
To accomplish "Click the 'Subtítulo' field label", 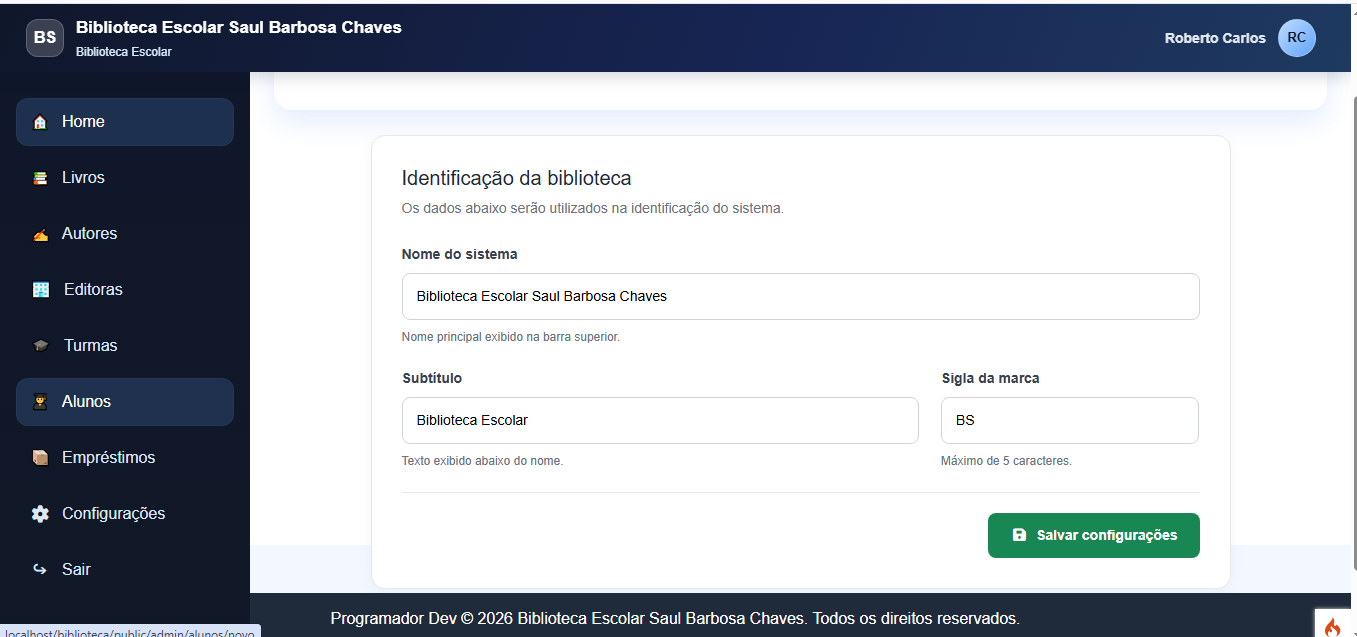I will click(x=432, y=378).
